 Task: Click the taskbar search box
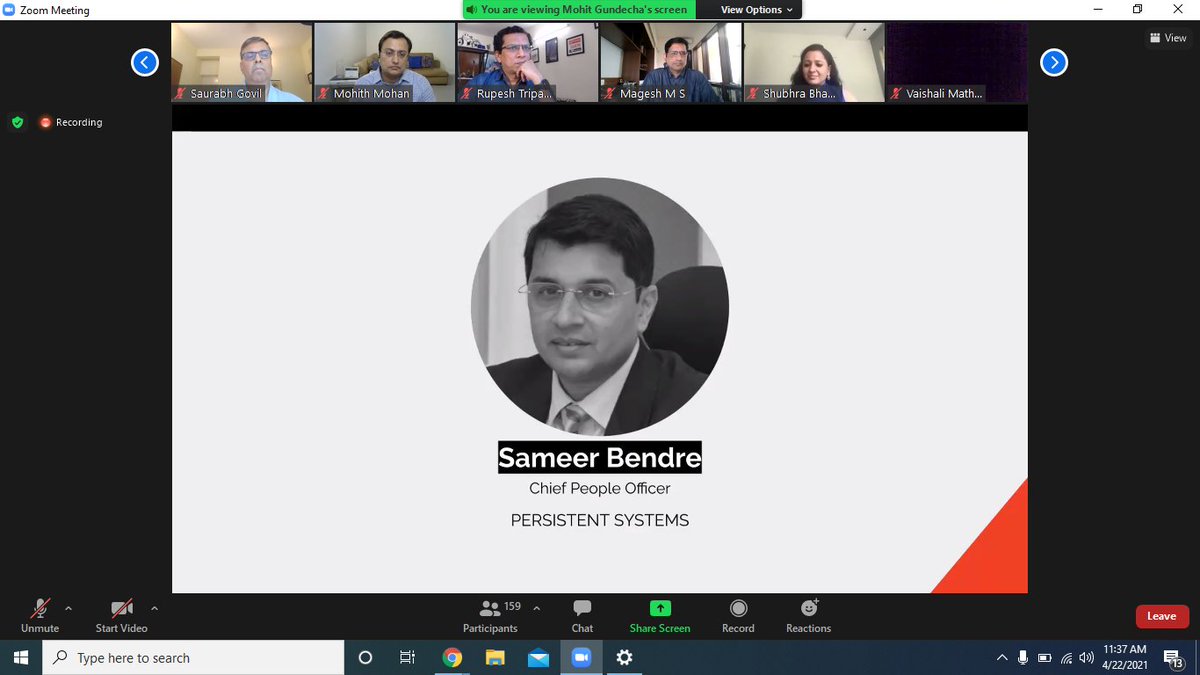click(x=195, y=658)
